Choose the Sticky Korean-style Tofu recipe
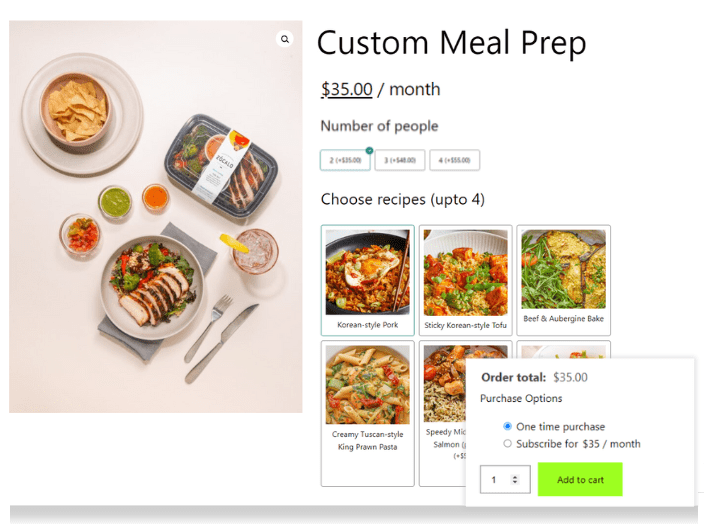This screenshot has width=708, height=524. coord(466,280)
